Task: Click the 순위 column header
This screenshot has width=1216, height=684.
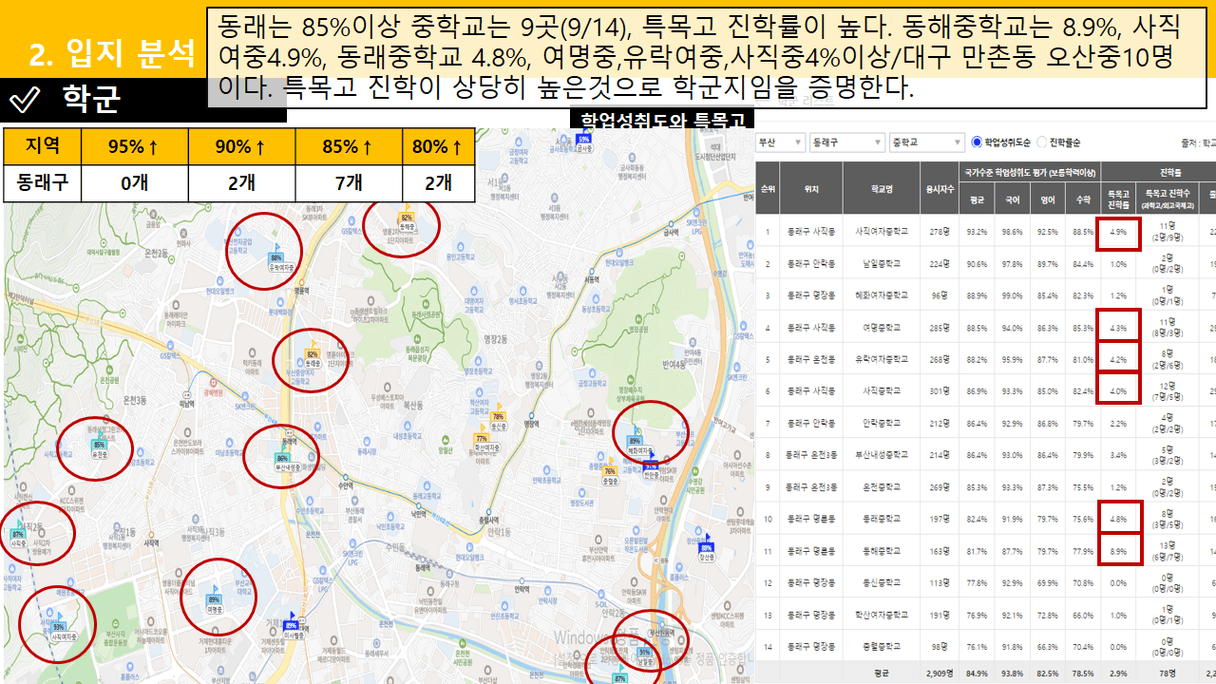Action: click(768, 189)
